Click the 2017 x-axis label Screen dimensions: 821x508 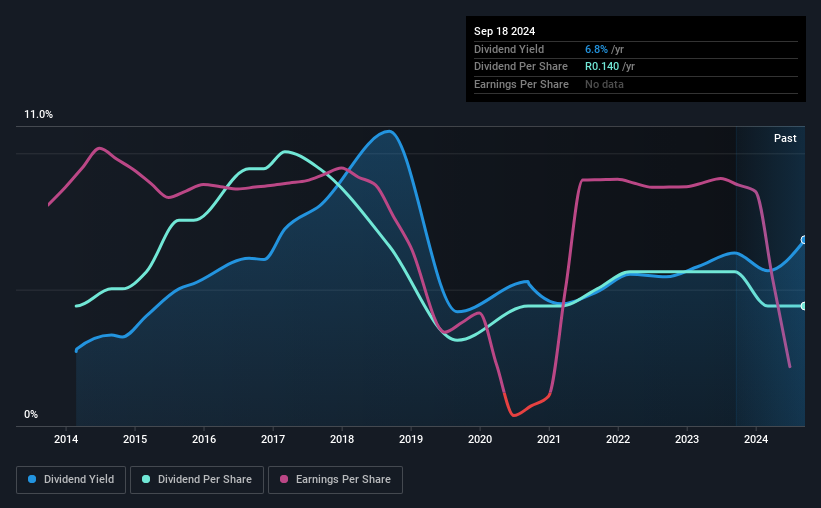click(x=273, y=439)
